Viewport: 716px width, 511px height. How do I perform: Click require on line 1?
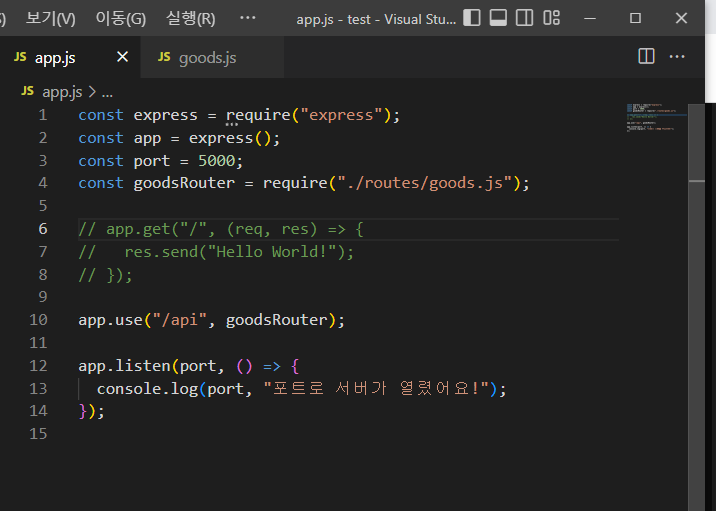tap(258, 115)
